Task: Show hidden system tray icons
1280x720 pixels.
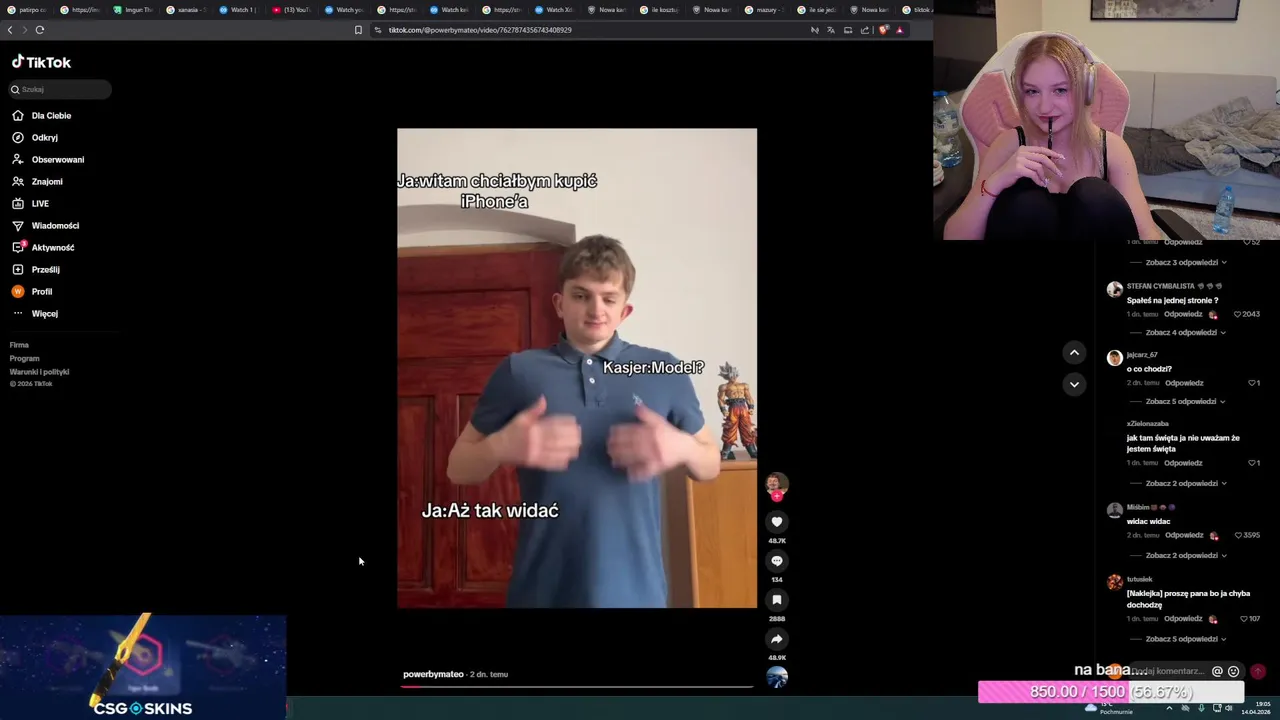Action: 1169,708
